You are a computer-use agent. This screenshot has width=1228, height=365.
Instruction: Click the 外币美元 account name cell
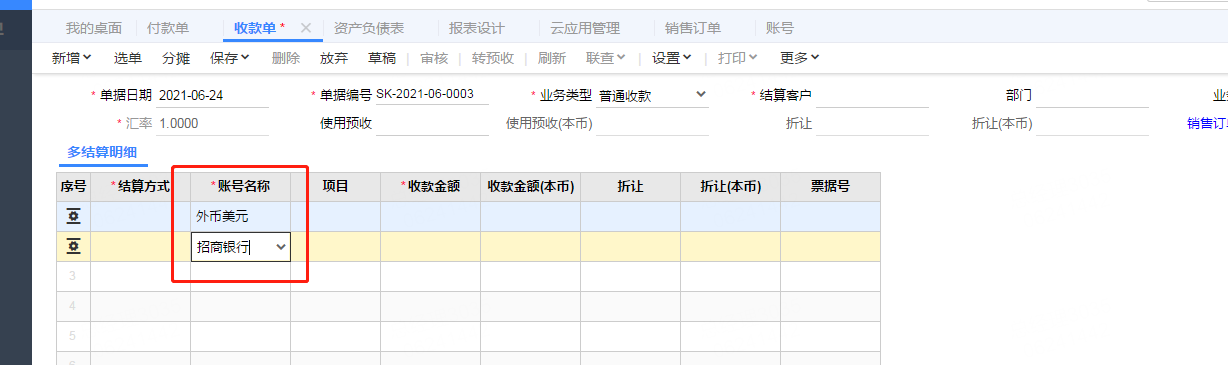(241, 217)
